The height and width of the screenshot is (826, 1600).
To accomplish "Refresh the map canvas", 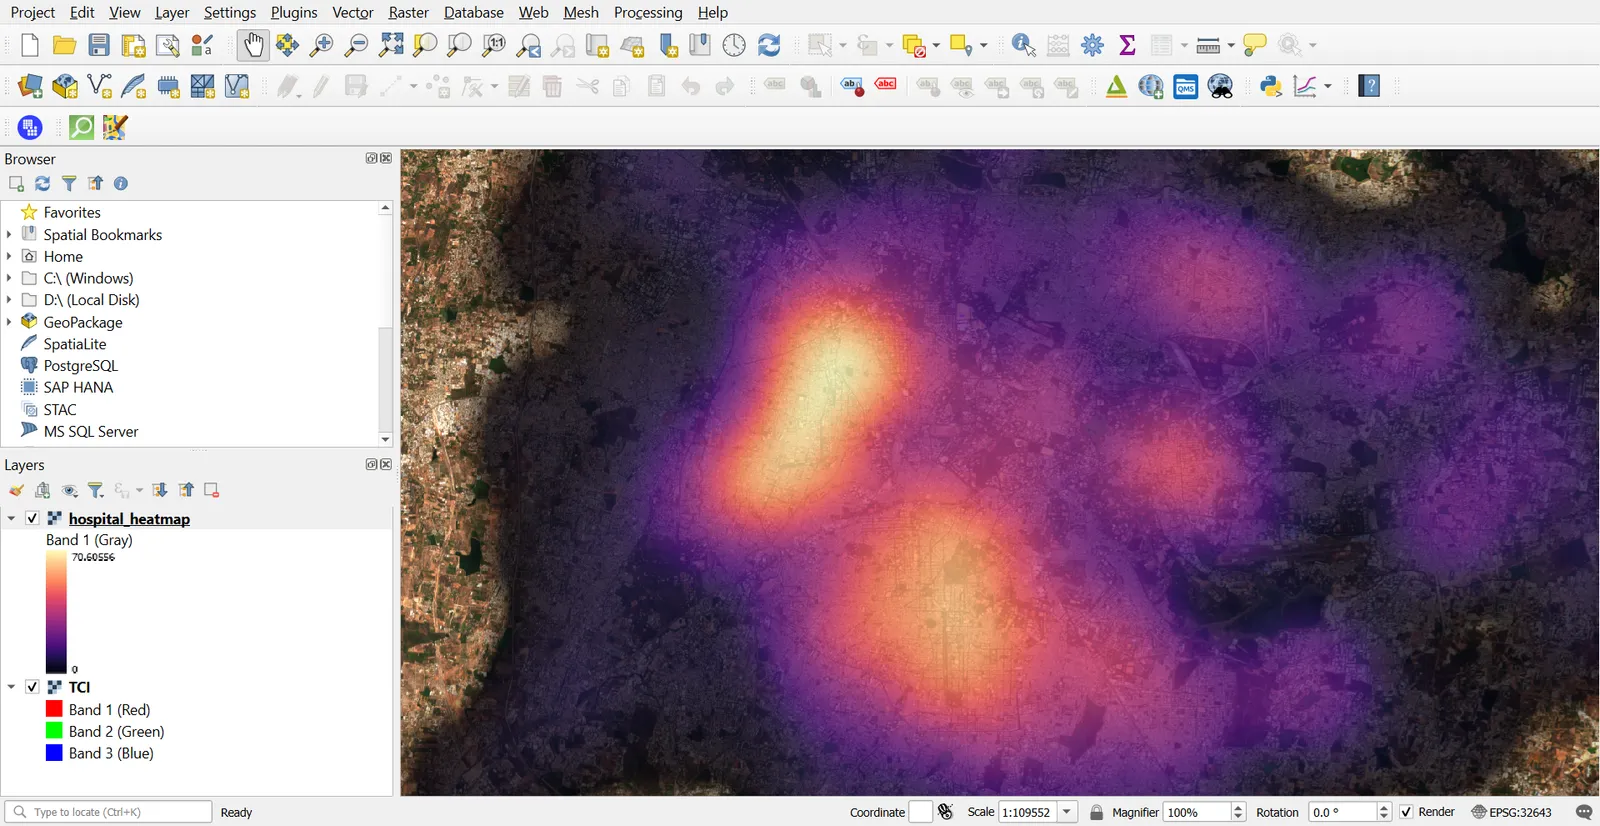I will click(769, 45).
